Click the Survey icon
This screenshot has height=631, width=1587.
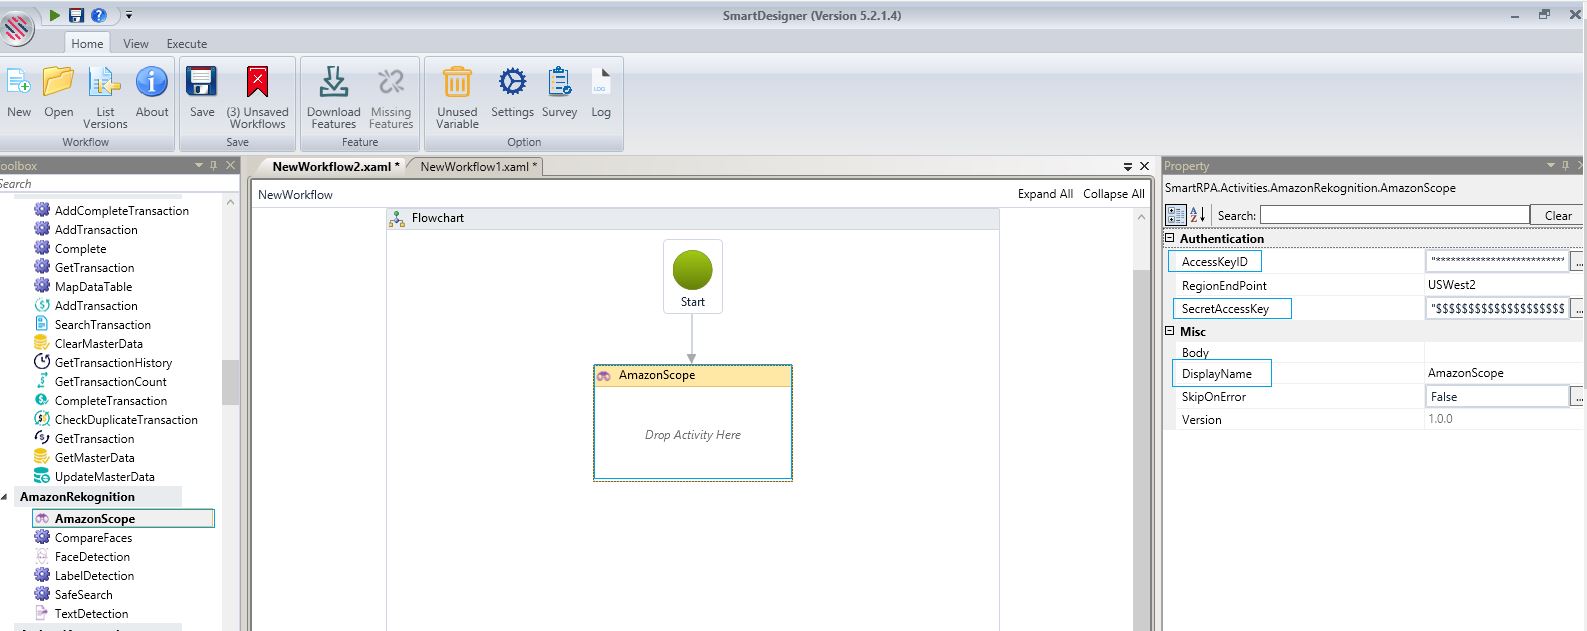[x=559, y=84]
